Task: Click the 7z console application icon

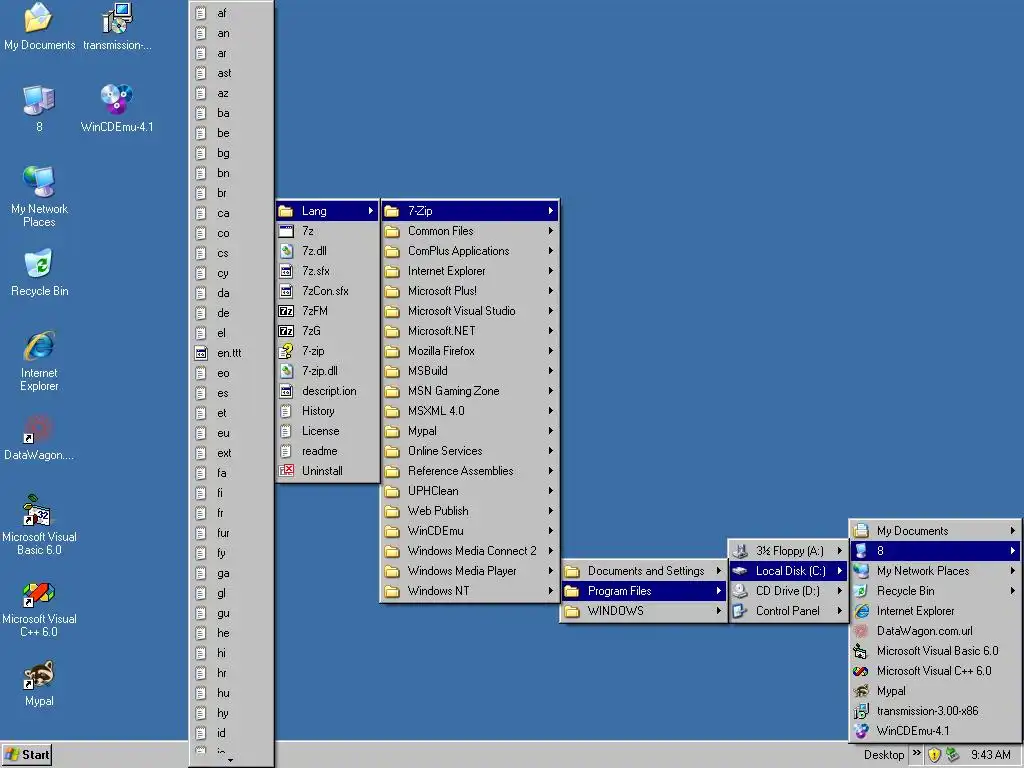Action: [286, 231]
